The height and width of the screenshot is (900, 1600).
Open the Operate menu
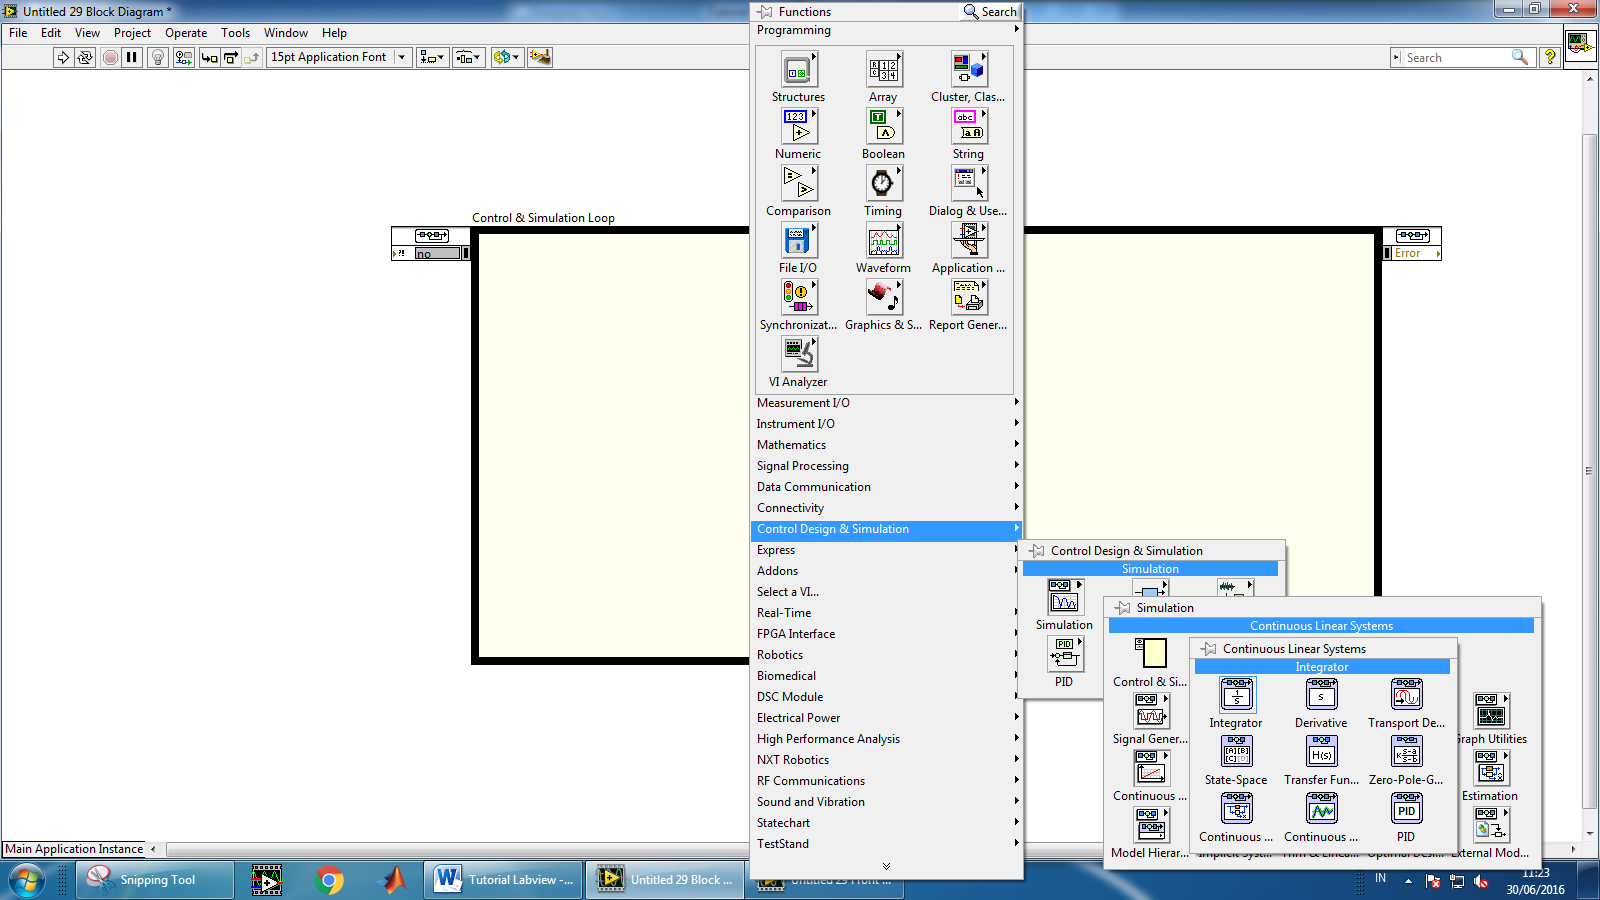coord(186,33)
